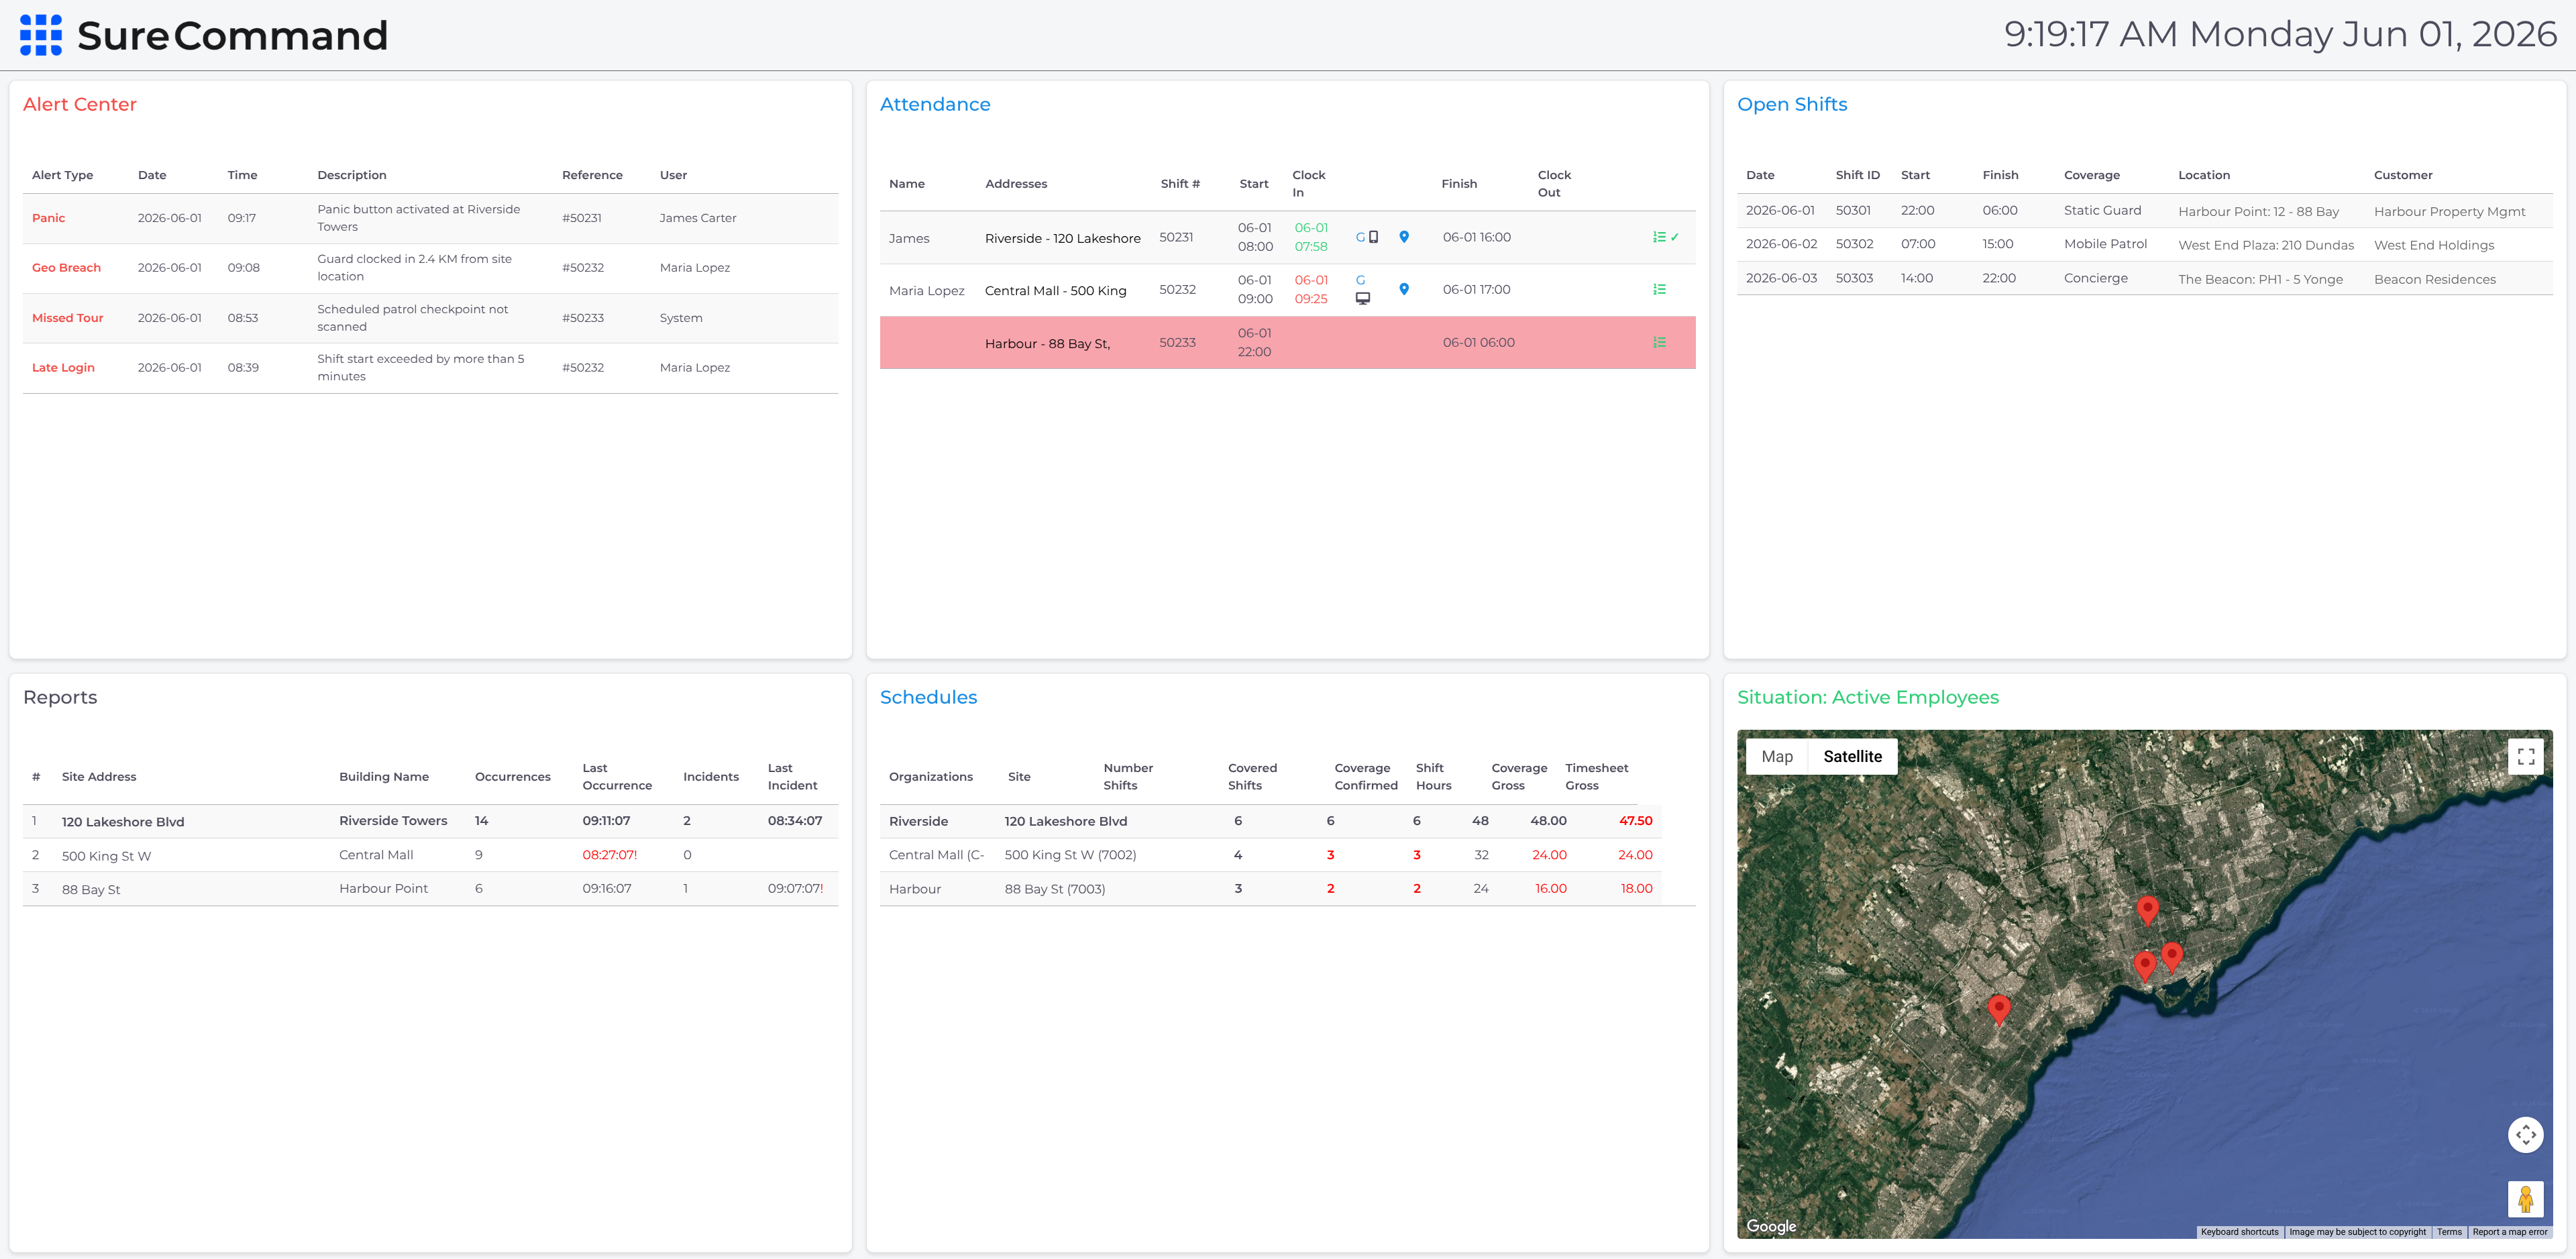The width and height of the screenshot is (2576, 1259).
Task: Select the Geo Breach alert type
Action: [x=66, y=268]
